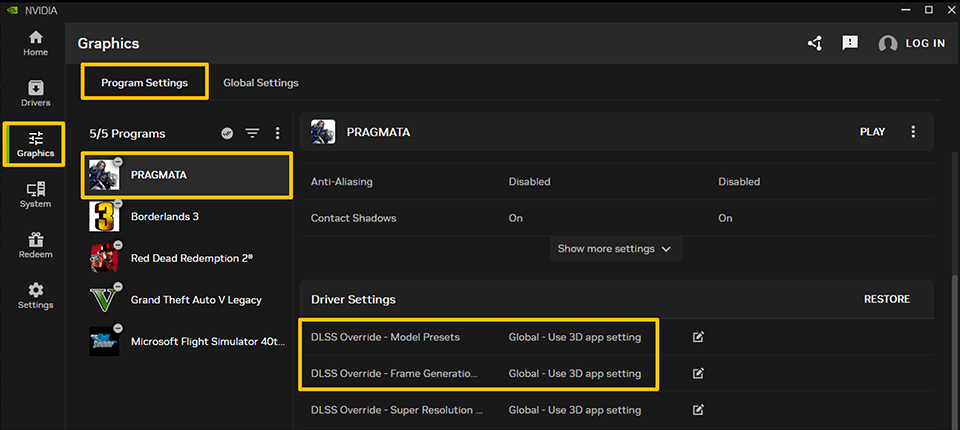Click the 5/5 Programs heading

coord(127,134)
